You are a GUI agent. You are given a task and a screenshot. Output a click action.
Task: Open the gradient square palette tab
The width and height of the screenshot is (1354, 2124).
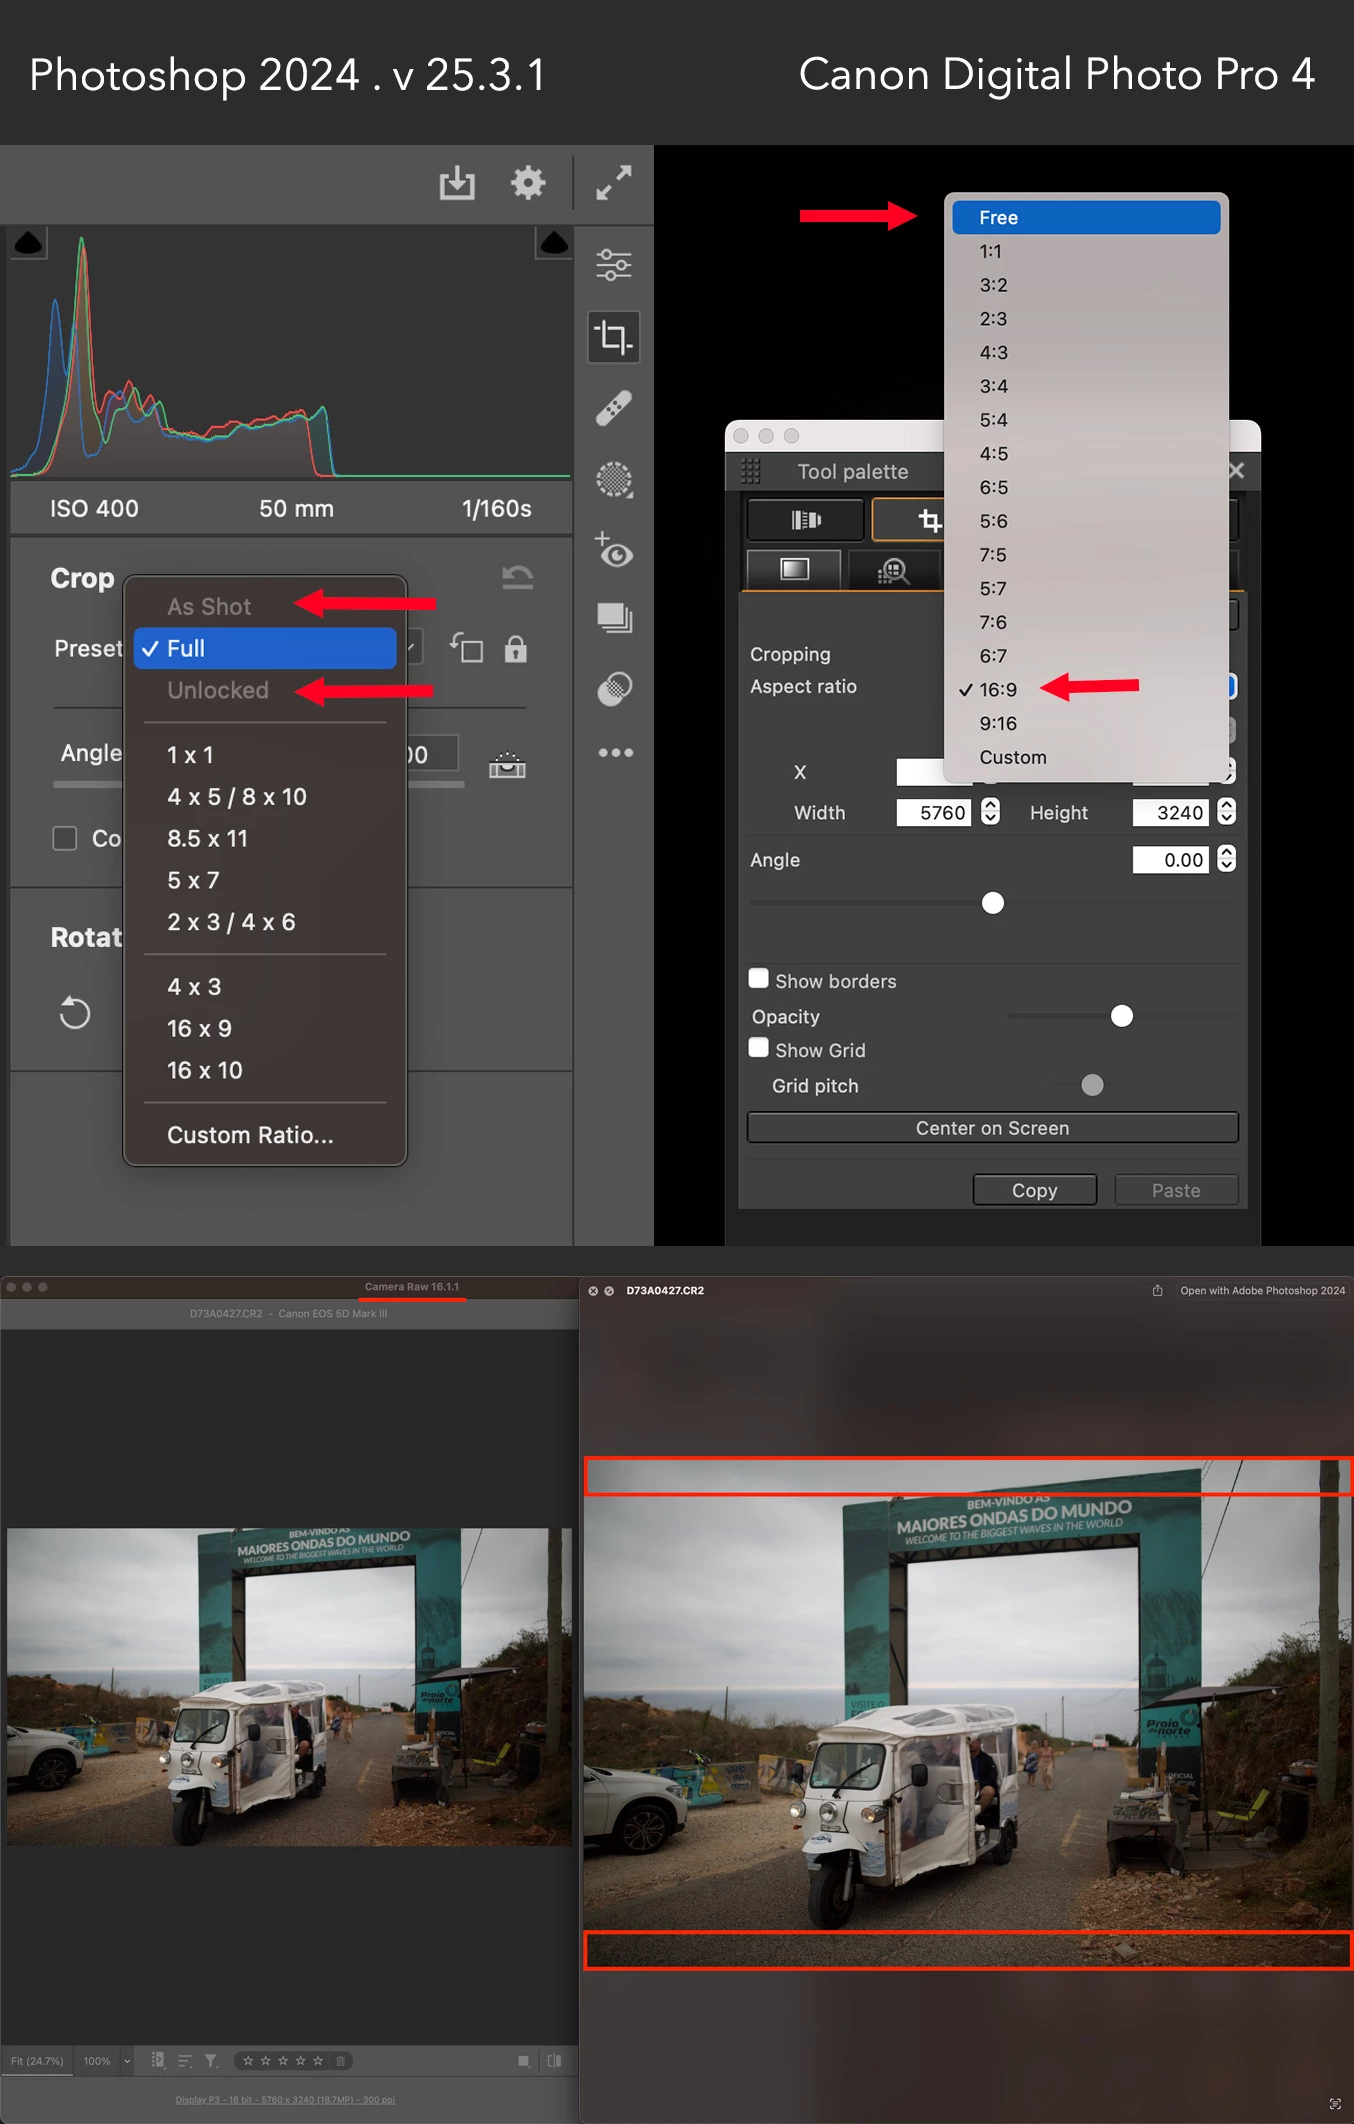click(x=795, y=569)
